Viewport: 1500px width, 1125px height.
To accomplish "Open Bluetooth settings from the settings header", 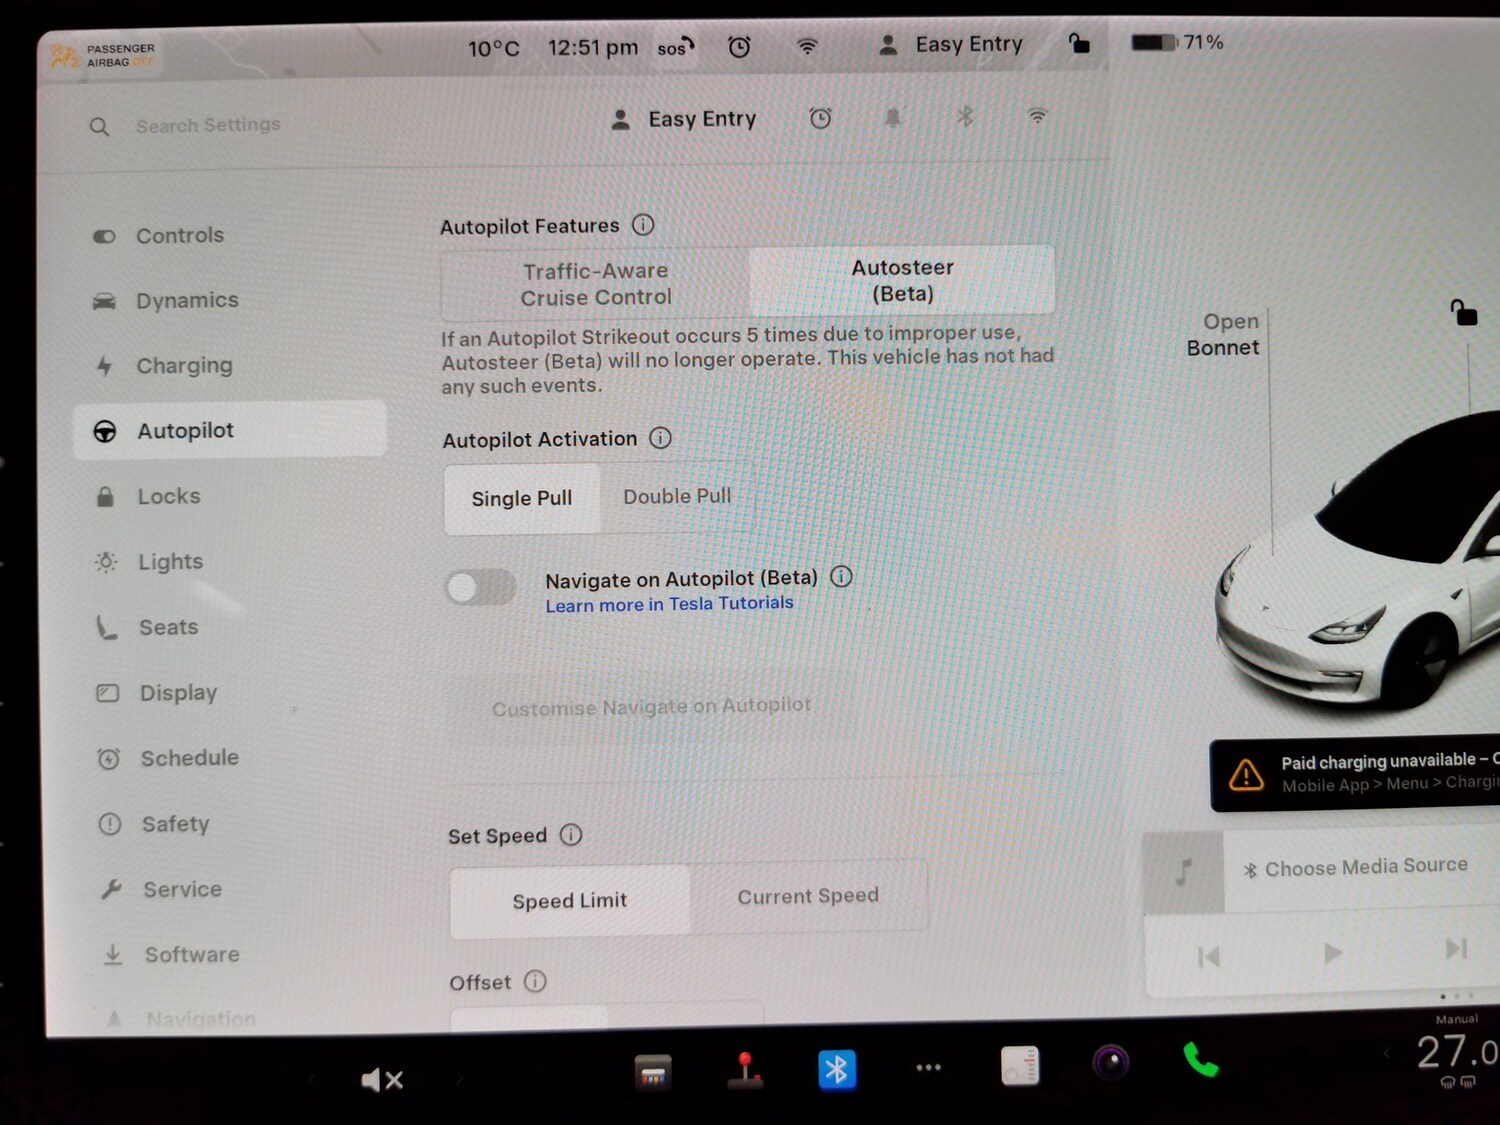I will point(964,117).
